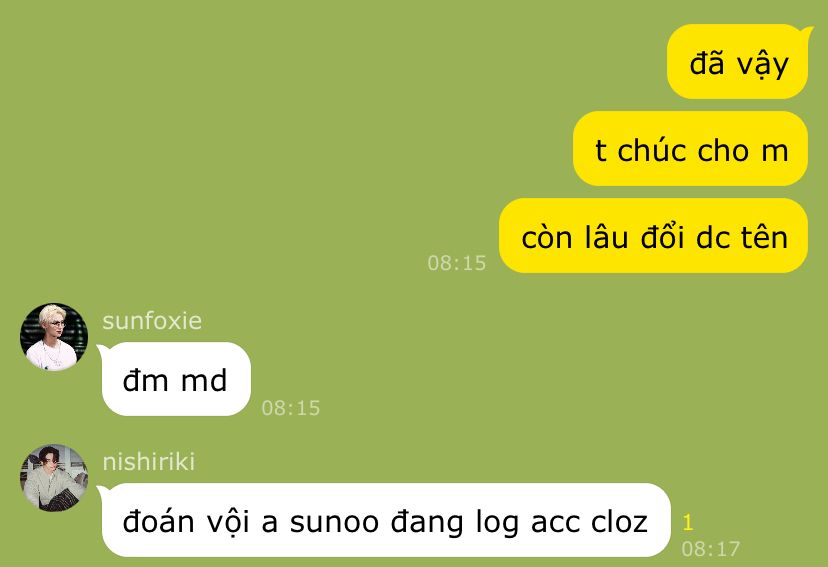This screenshot has height=567, width=828.
Task: Open sunfoxie's profile picture
Action: tap(54, 337)
